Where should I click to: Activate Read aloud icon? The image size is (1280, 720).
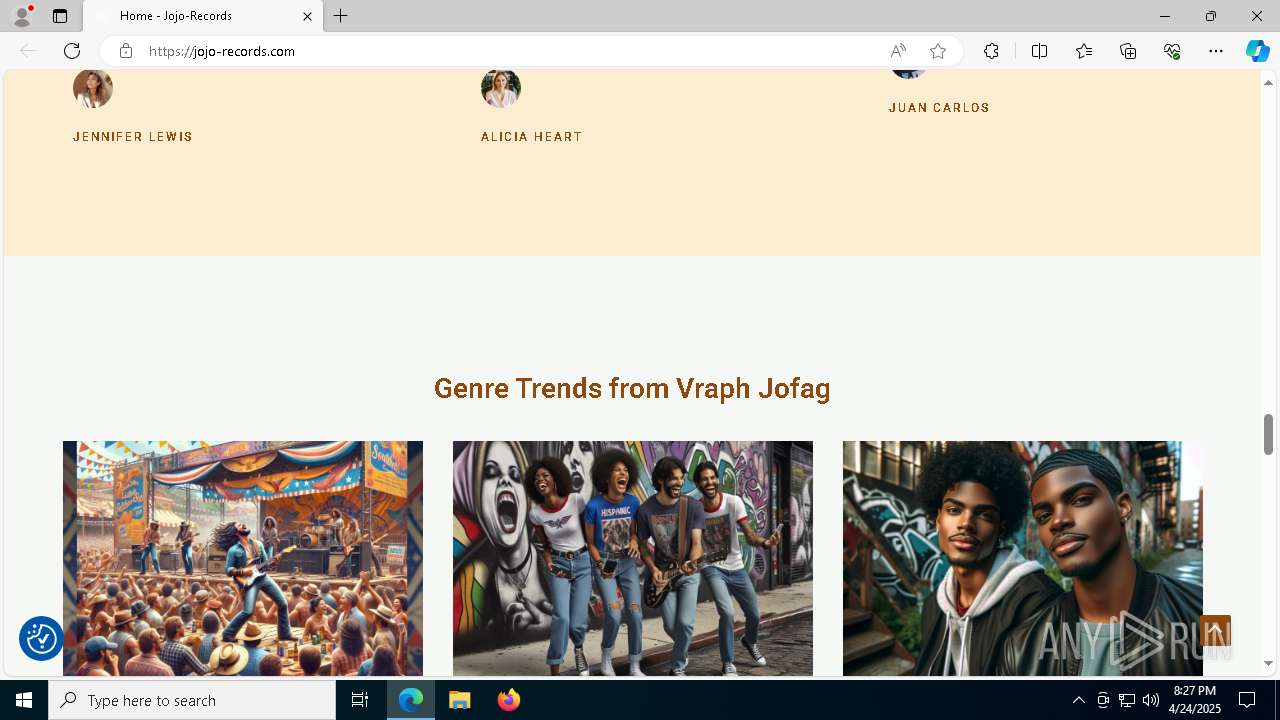click(898, 51)
